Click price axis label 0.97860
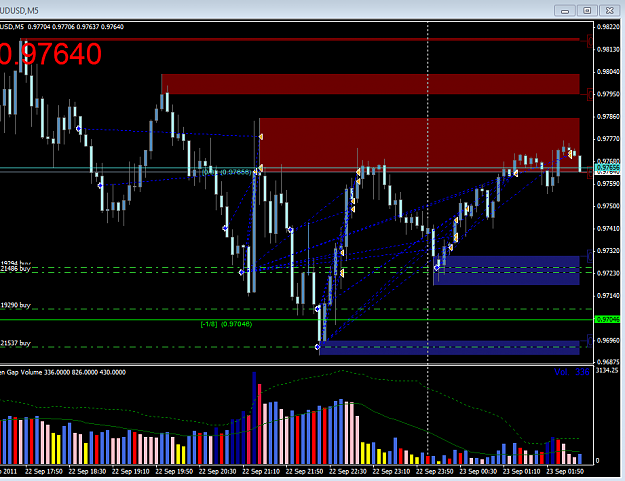The image size is (625, 481). (x=608, y=117)
